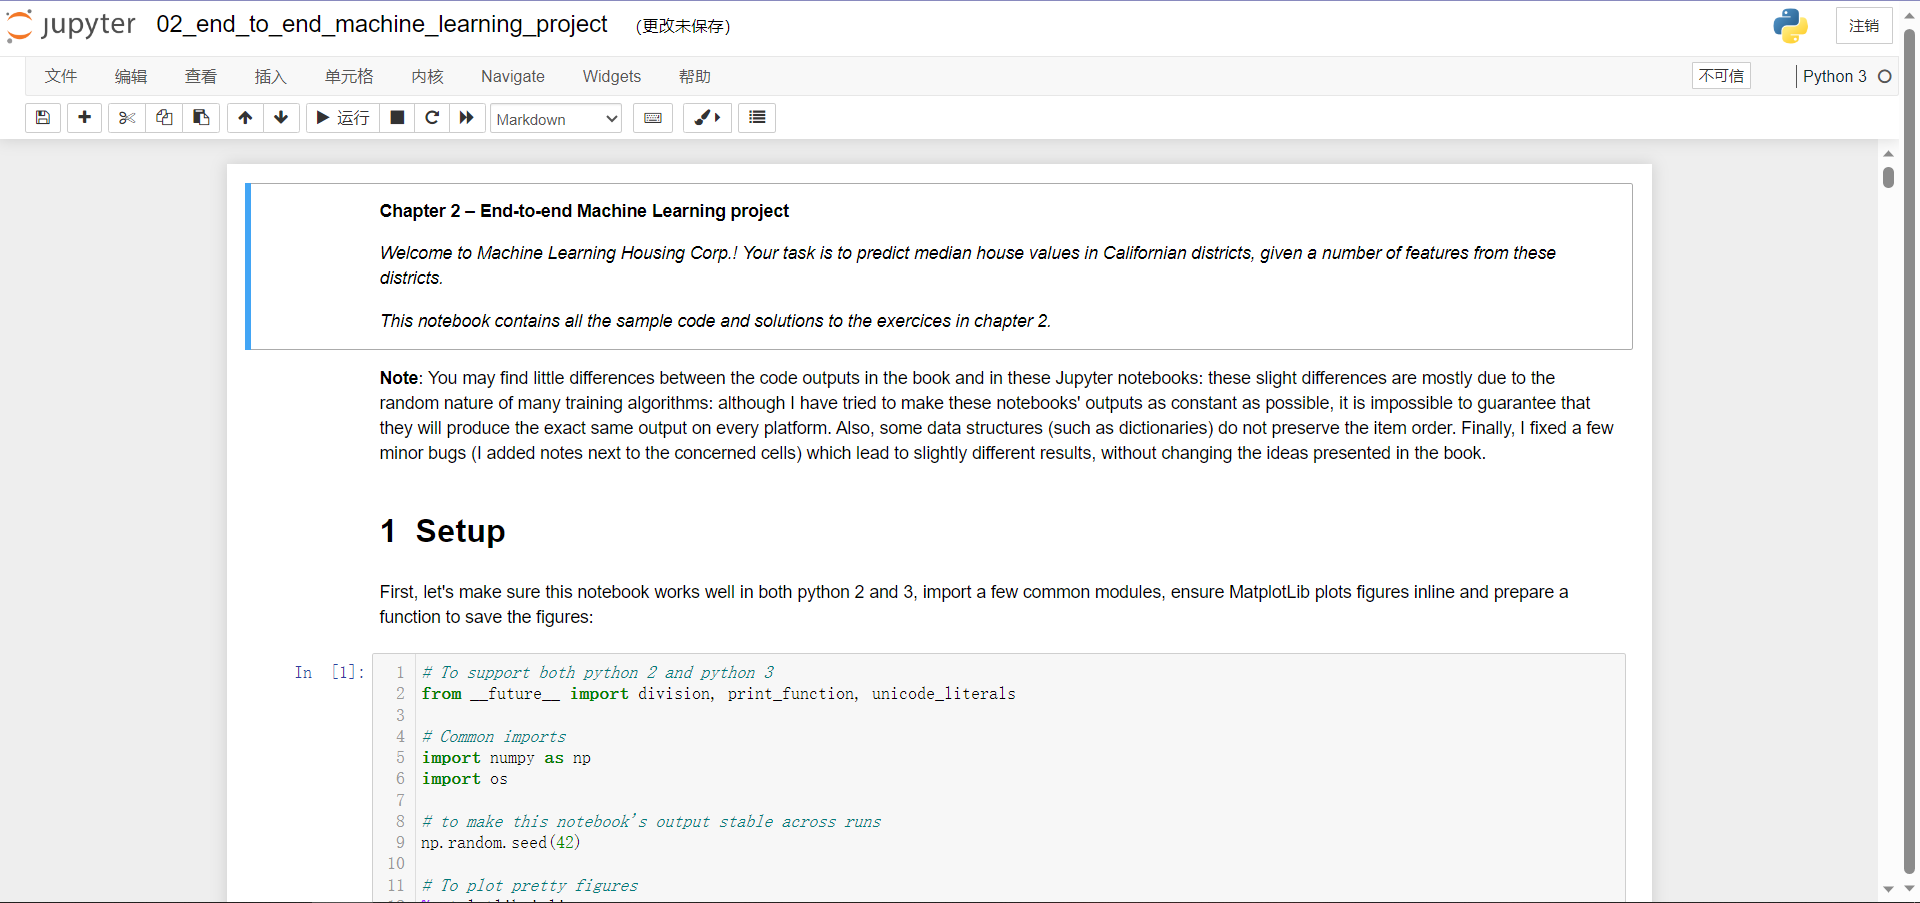
Task: Click the 不可信 trust notebook button
Action: point(1721,76)
